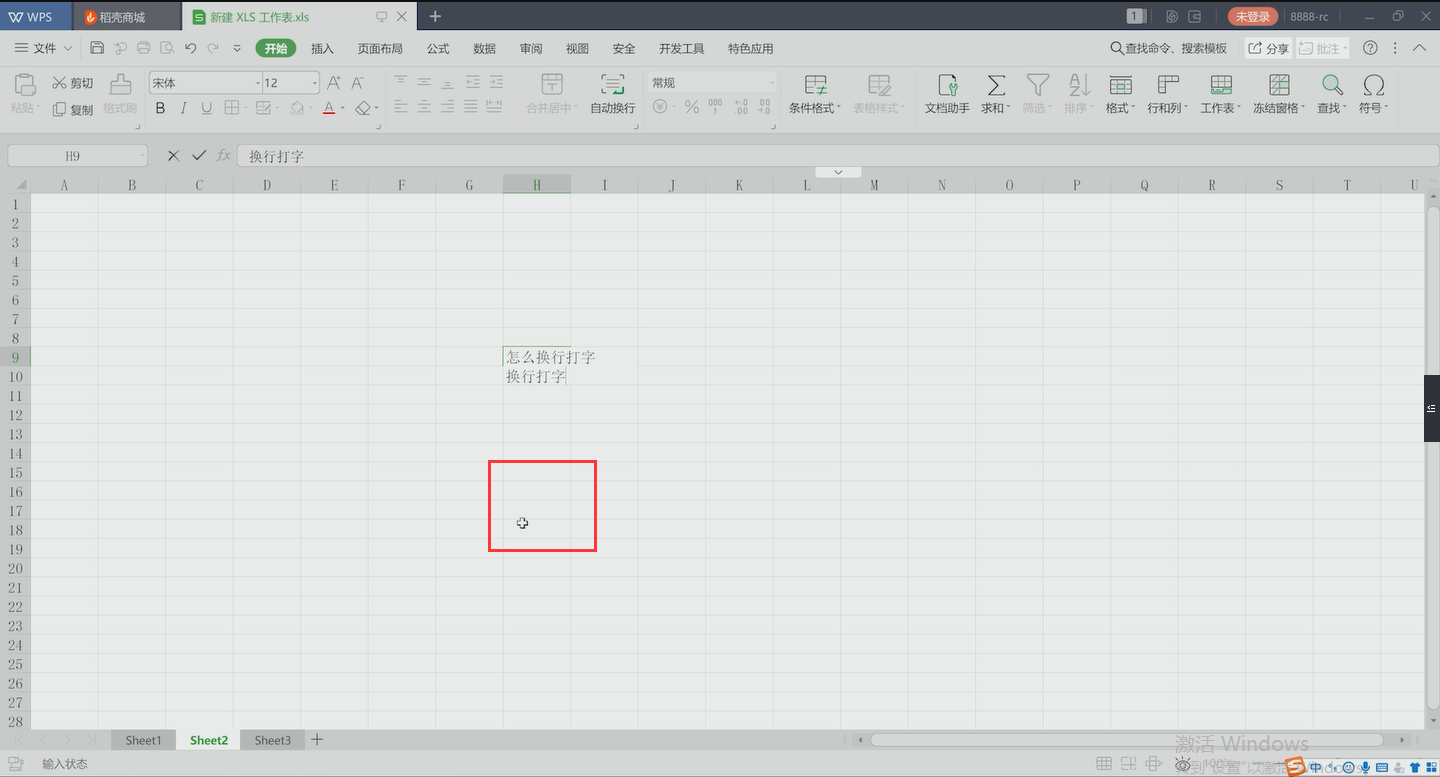Image resolution: width=1440 pixels, height=777 pixels.
Task: Select the Sheet1 worksheet tab
Action: click(143, 740)
